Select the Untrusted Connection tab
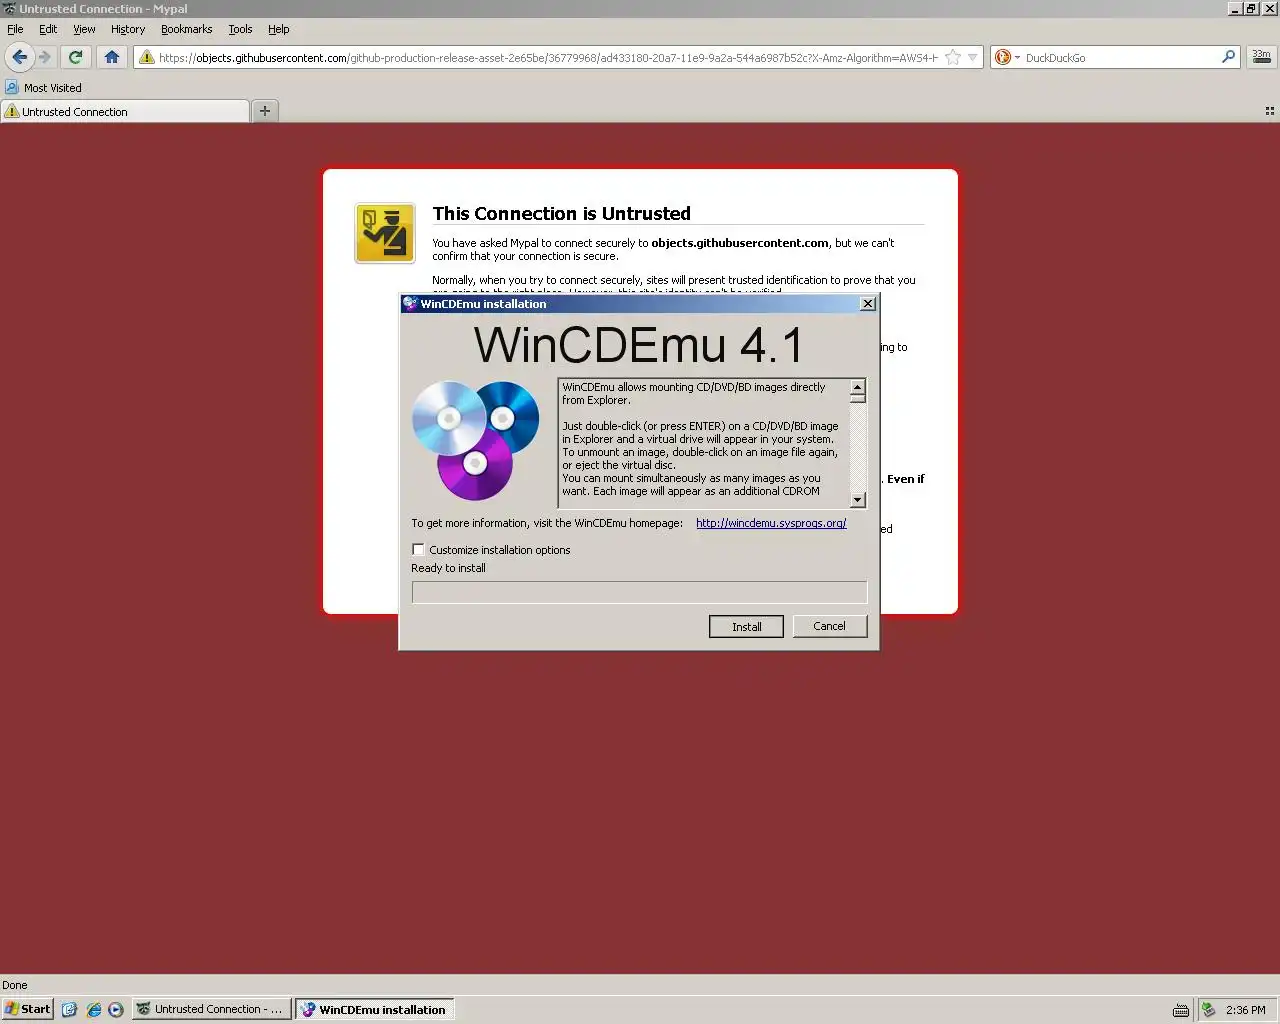Image resolution: width=1280 pixels, height=1024 pixels. pyautogui.click(x=124, y=111)
